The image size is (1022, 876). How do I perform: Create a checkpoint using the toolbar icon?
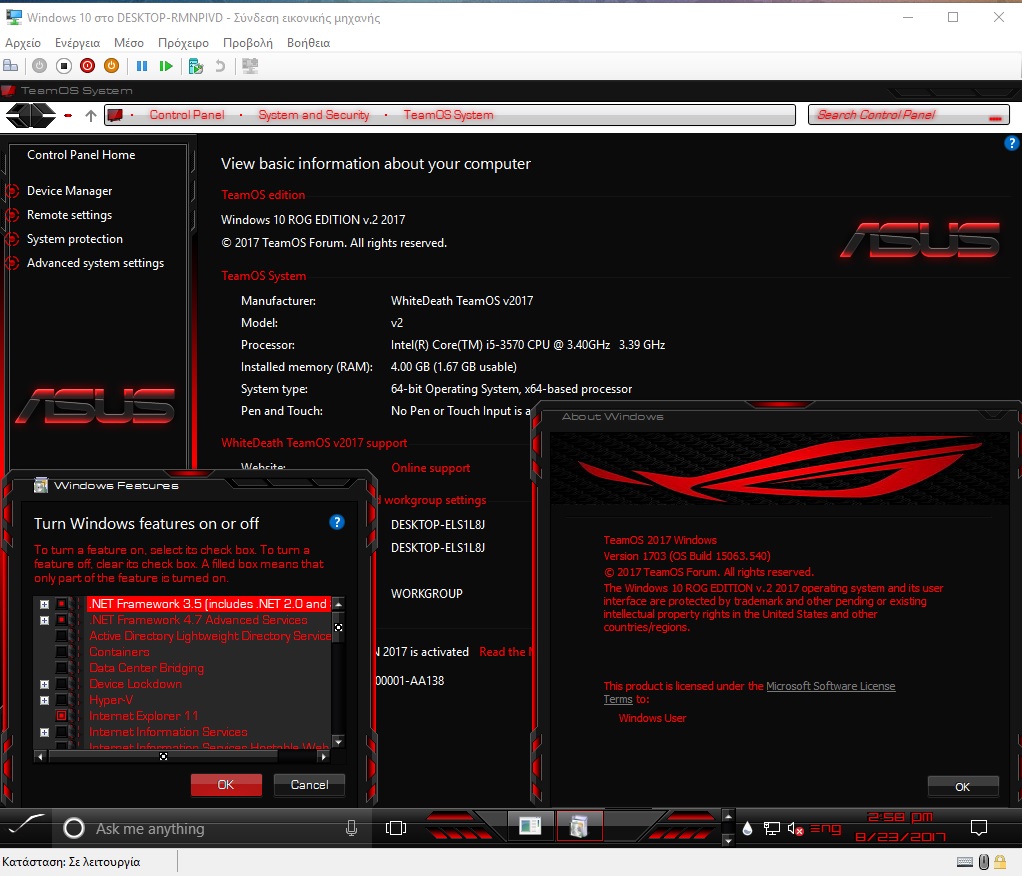pyautogui.click(x=196, y=66)
